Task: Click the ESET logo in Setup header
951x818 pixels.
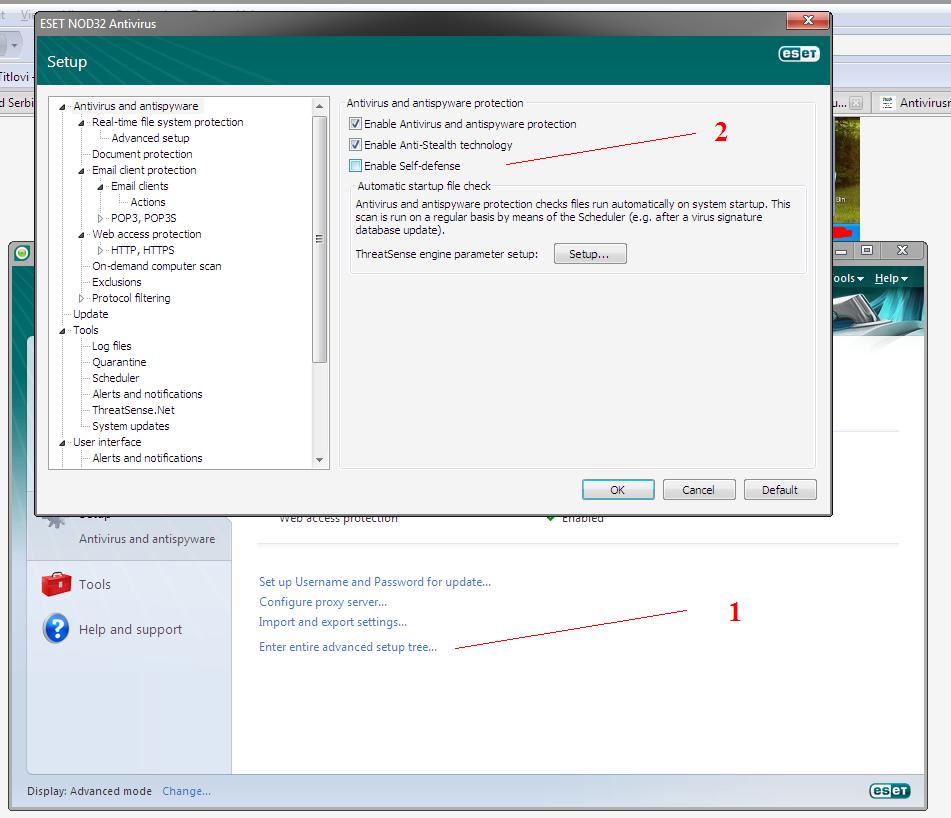Action: point(799,54)
